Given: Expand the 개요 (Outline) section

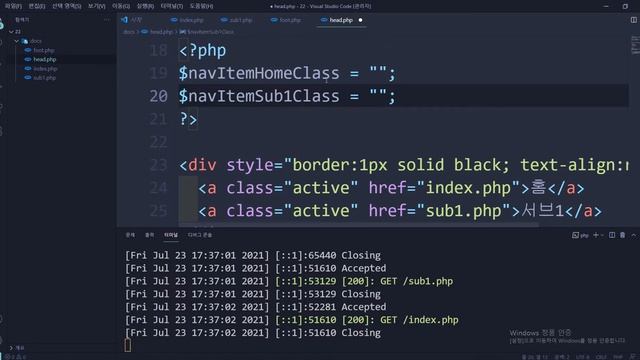Looking at the screenshot, I should tap(16, 348).
